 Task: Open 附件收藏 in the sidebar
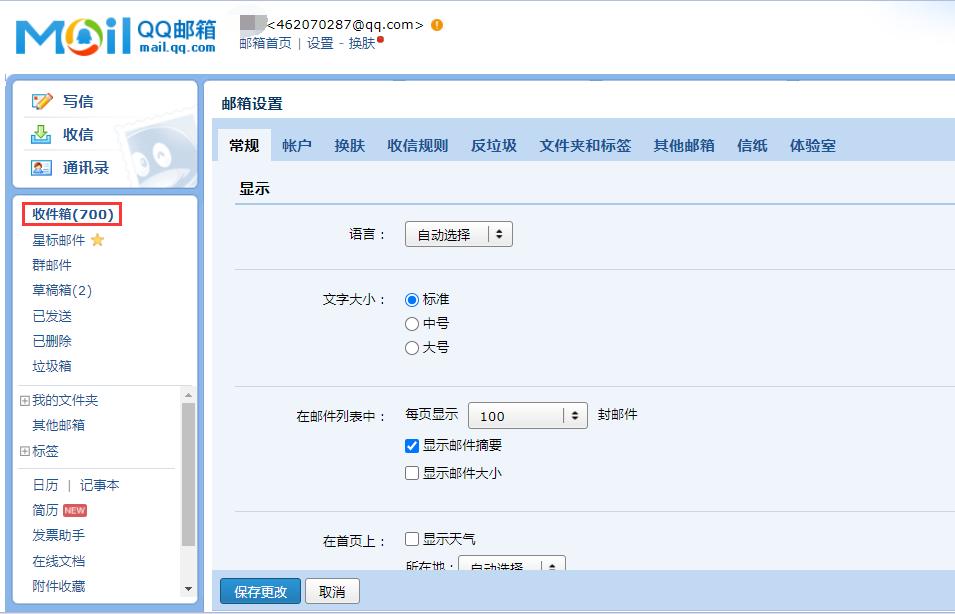pos(57,587)
